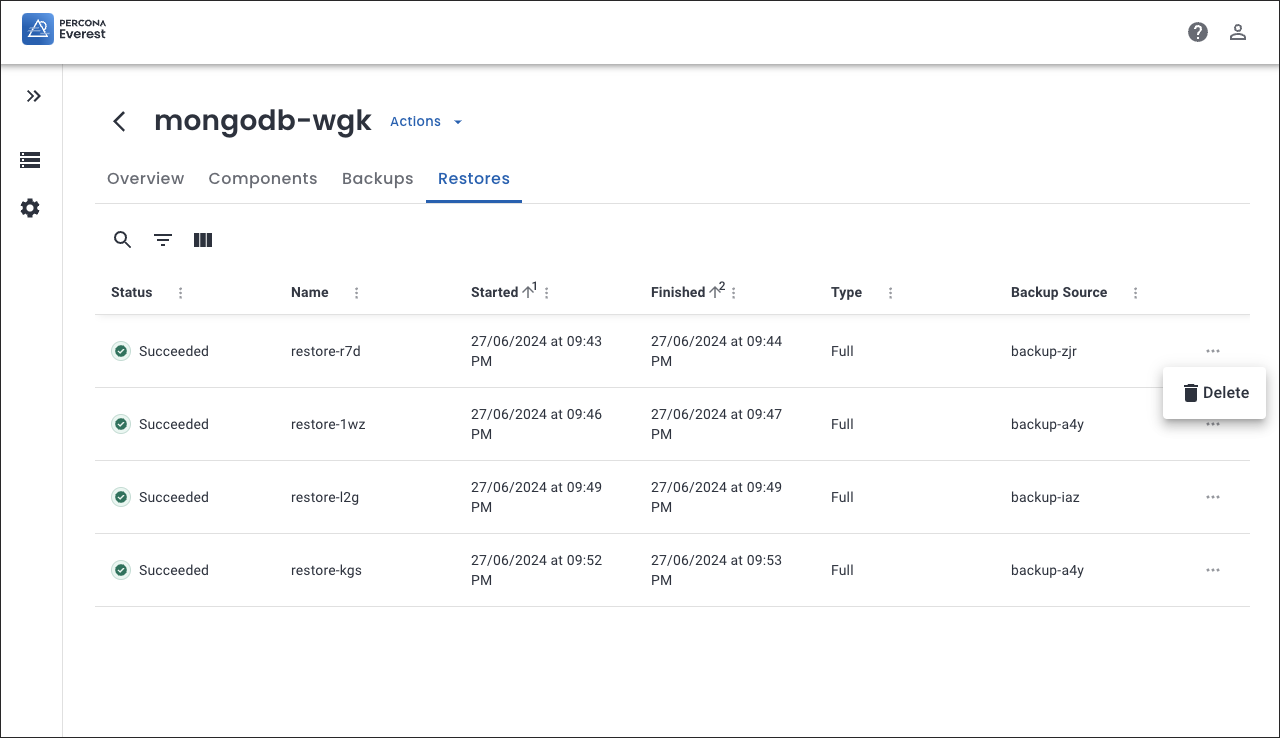Choose Delete from the row menu

tap(1215, 393)
